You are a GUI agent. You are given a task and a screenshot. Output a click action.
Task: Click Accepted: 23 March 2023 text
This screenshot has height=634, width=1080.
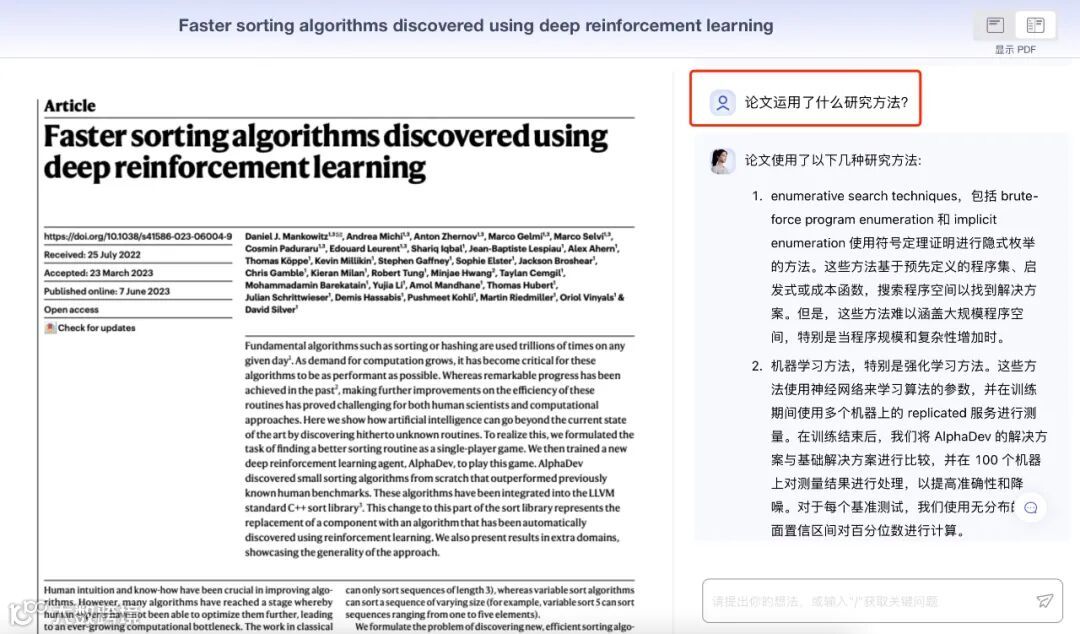point(98,273)
